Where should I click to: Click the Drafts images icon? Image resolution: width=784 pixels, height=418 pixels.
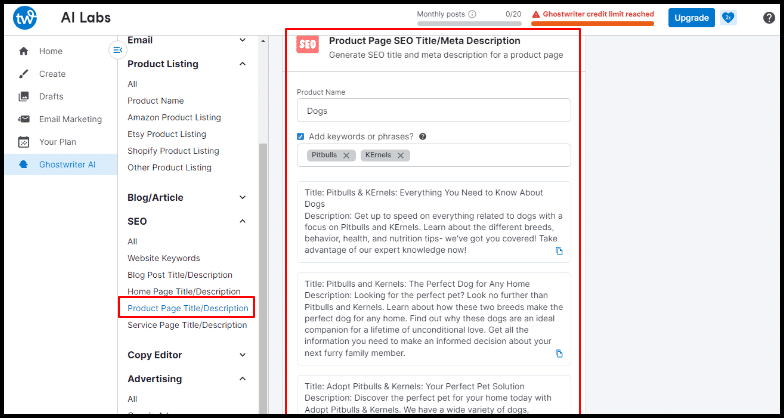click(x=23, y=96)
